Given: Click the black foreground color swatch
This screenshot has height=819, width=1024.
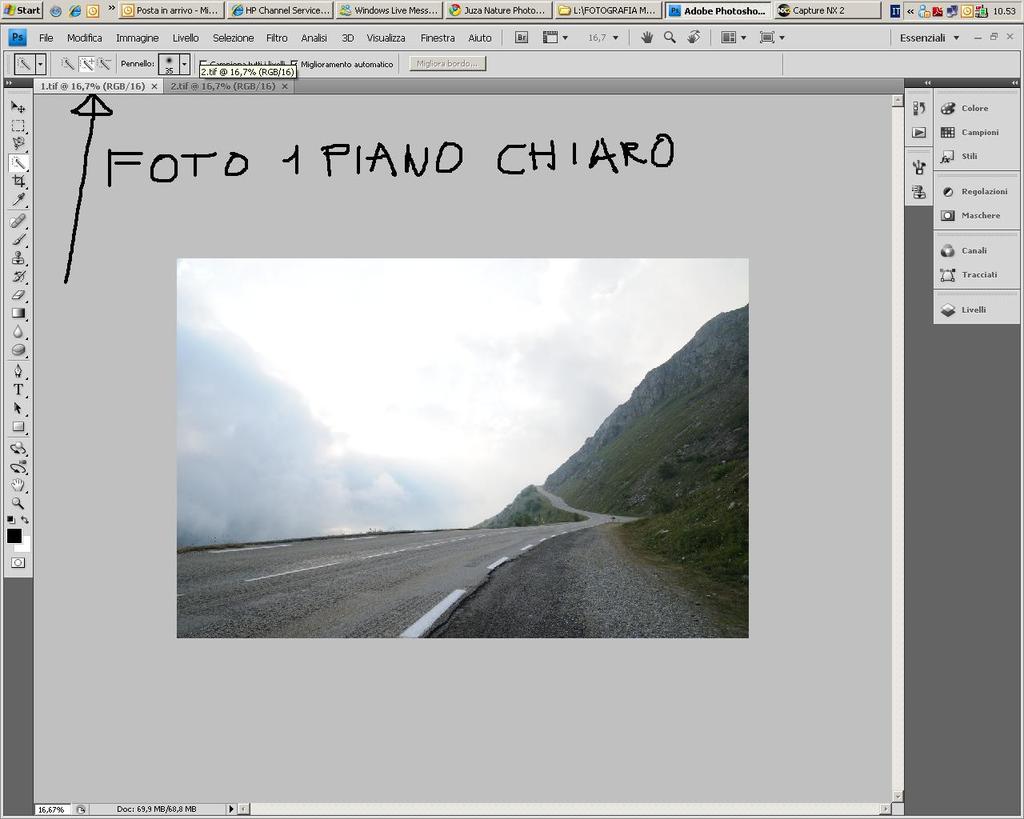Looking at the screenshot, I should coord(14,536).
